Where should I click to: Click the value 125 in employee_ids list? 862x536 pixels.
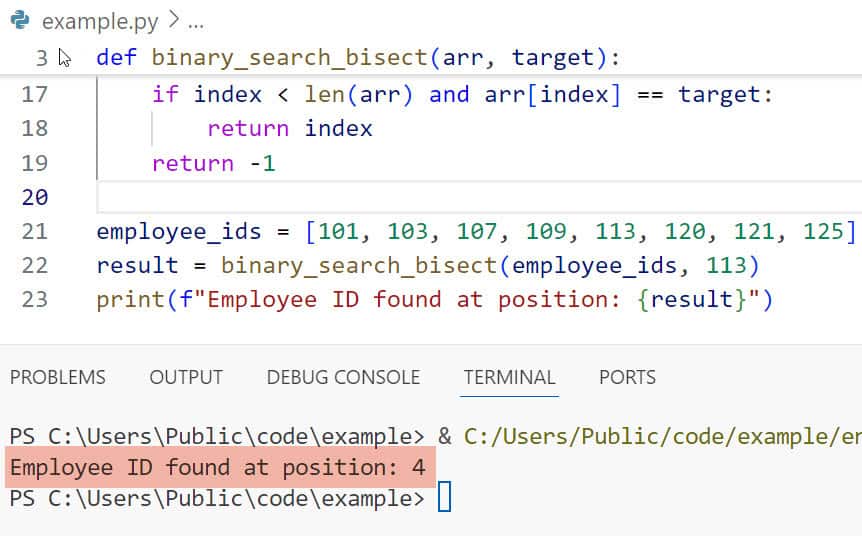[824, 231]
